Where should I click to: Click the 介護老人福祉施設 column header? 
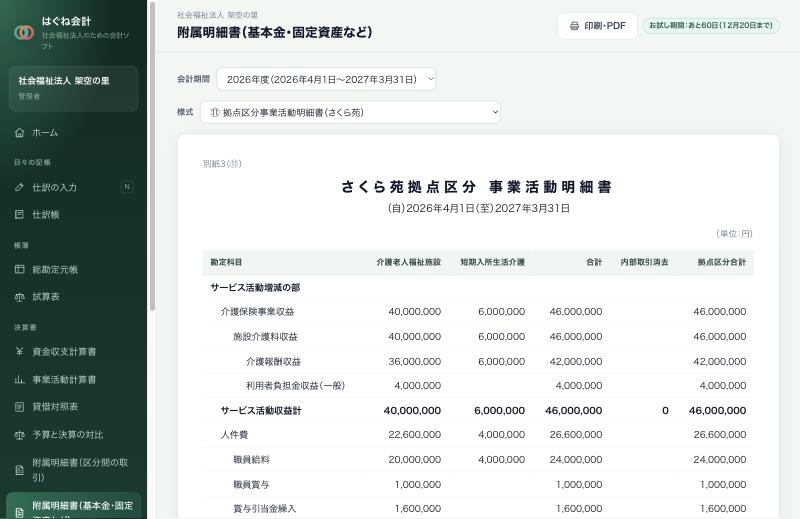[x=409, y=262]
